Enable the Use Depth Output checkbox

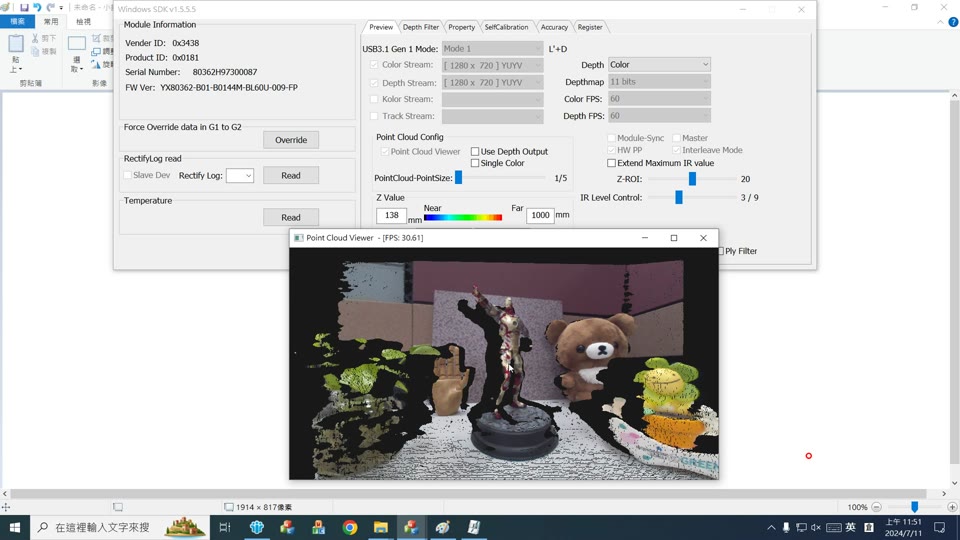[x=475, y=151]
